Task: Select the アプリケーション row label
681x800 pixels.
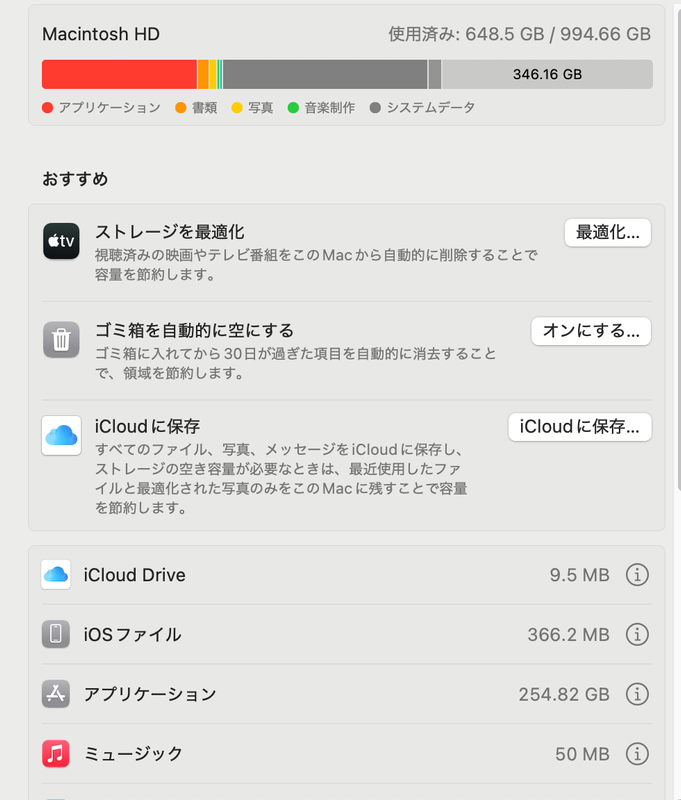Action: [x=150, y=694]
